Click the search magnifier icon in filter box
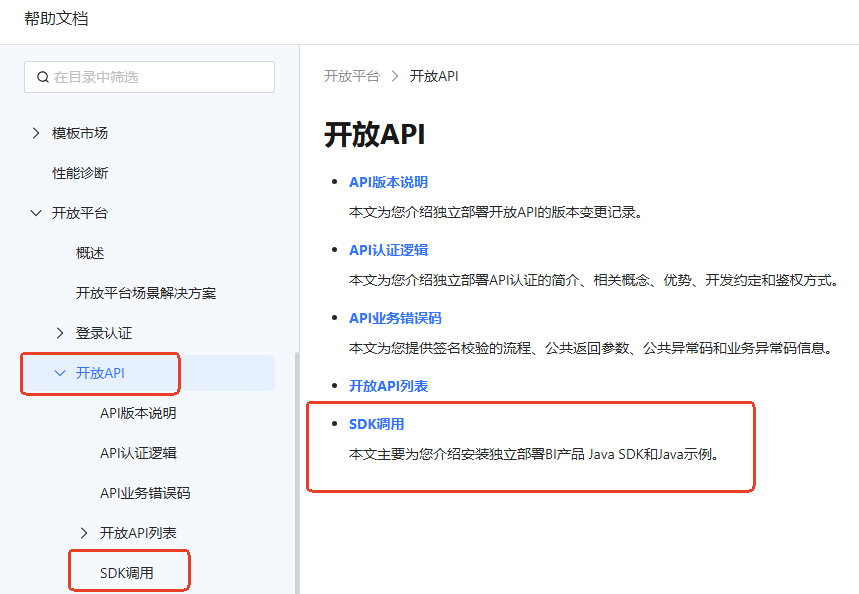 pos(43,77)
